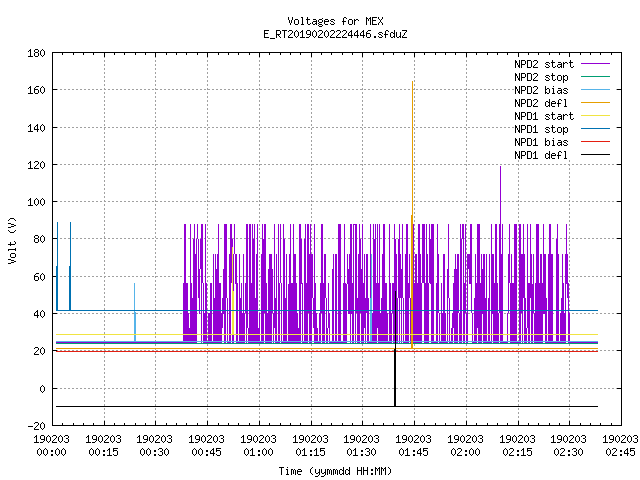Click the 'NPD1 defl' legend label
The width and height of the screenshot is (640, 480).
point(541,156)
